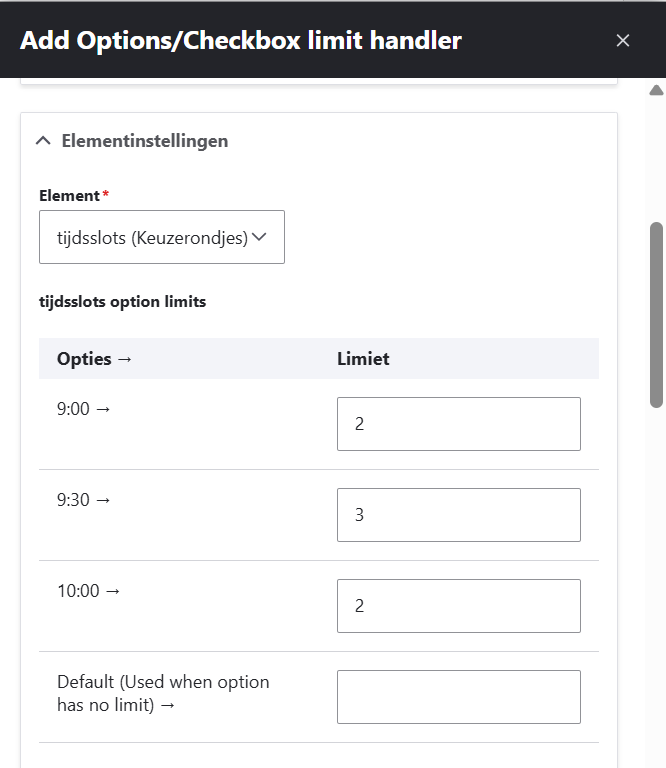Collapse the Elementinstellingen section chevron

(42, 141)
